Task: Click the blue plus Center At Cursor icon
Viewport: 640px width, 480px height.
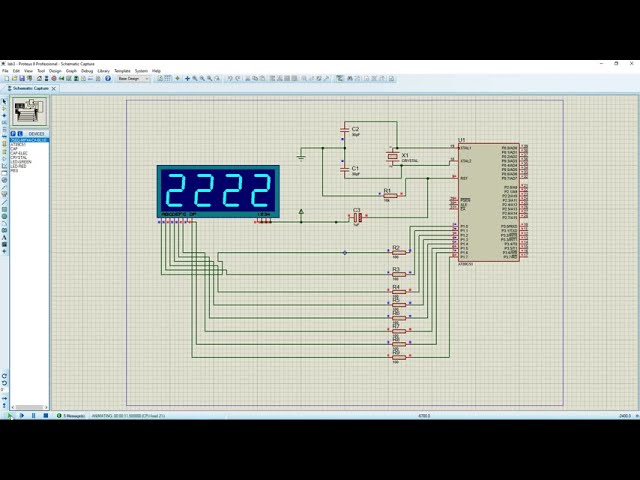Action: tap(187, 78)
